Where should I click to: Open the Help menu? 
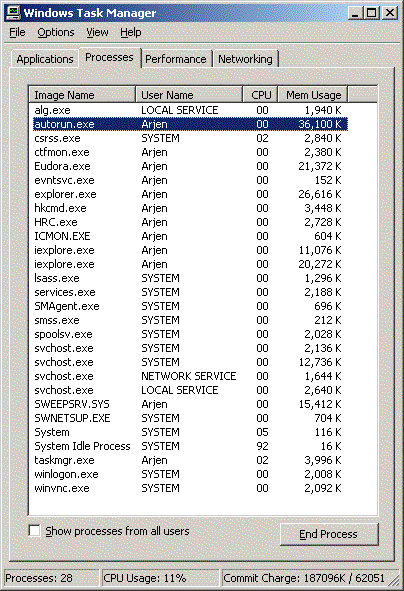[131, 32]
